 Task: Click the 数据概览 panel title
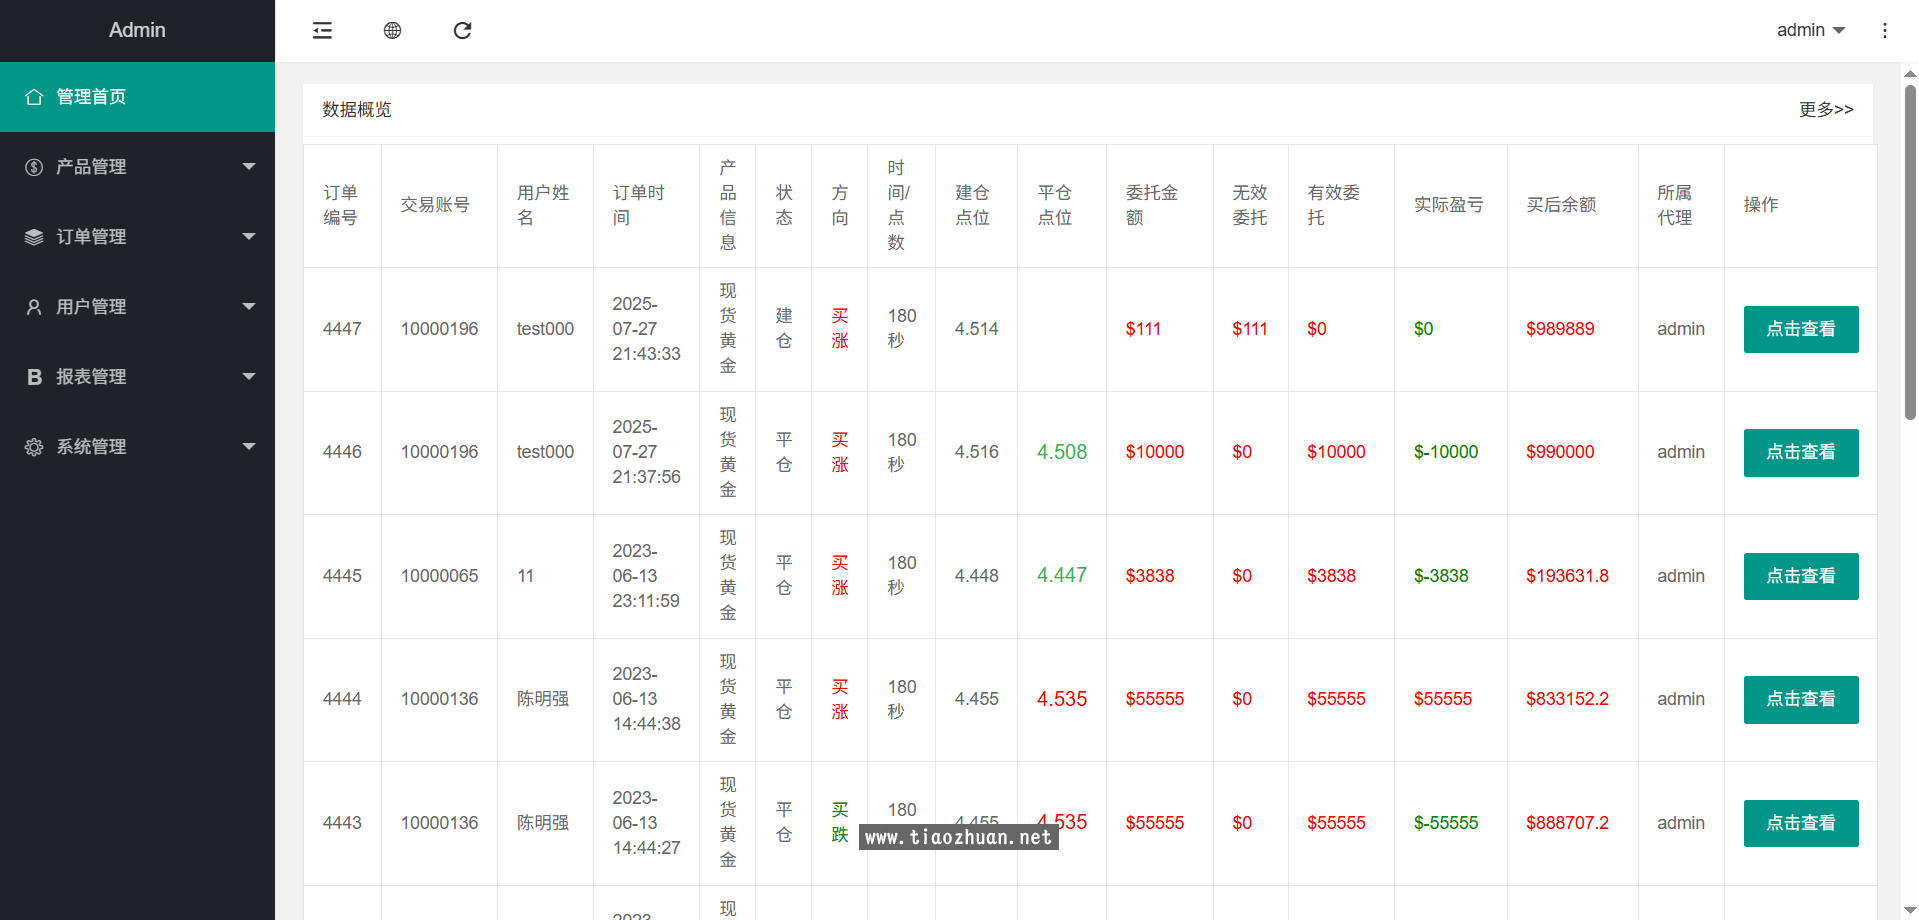357,110
